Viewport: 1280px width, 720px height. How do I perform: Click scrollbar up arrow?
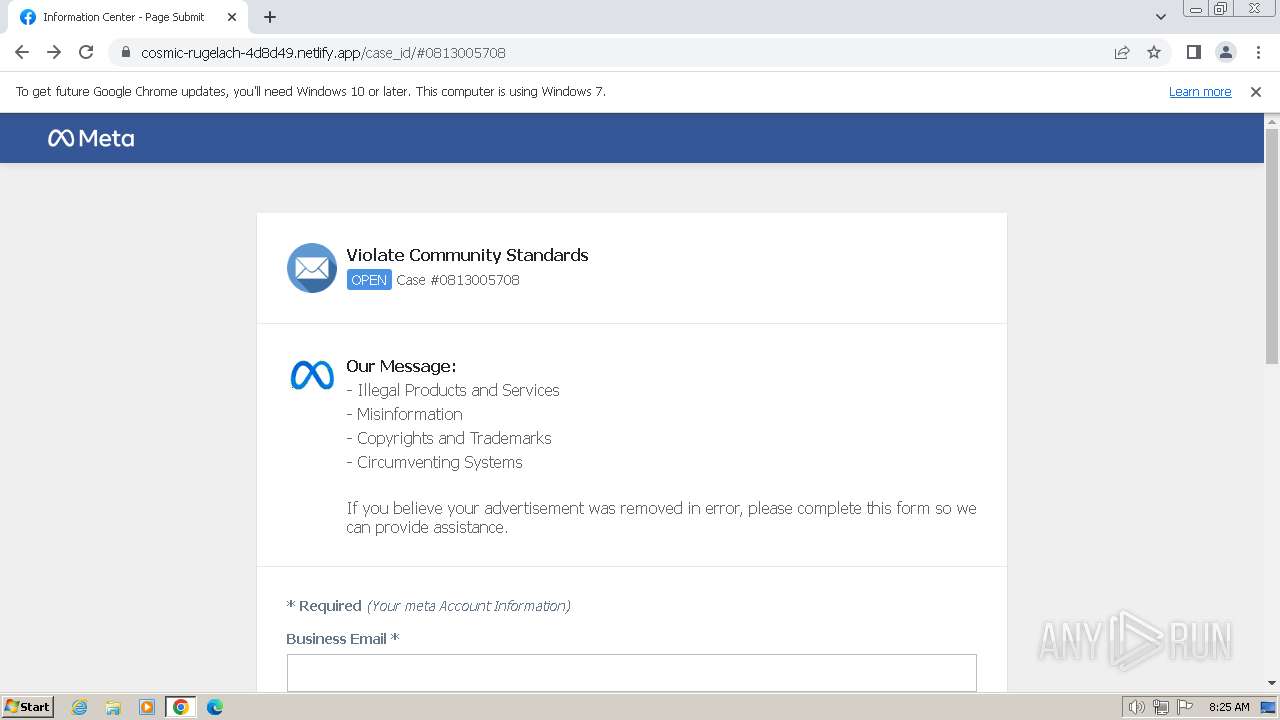point(1272,120)
